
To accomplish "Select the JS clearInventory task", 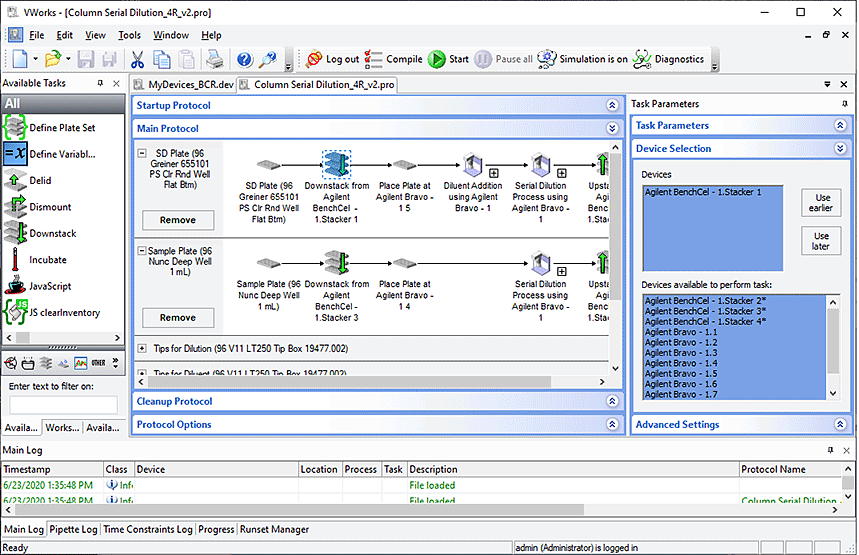I will [x=53, y=312].
